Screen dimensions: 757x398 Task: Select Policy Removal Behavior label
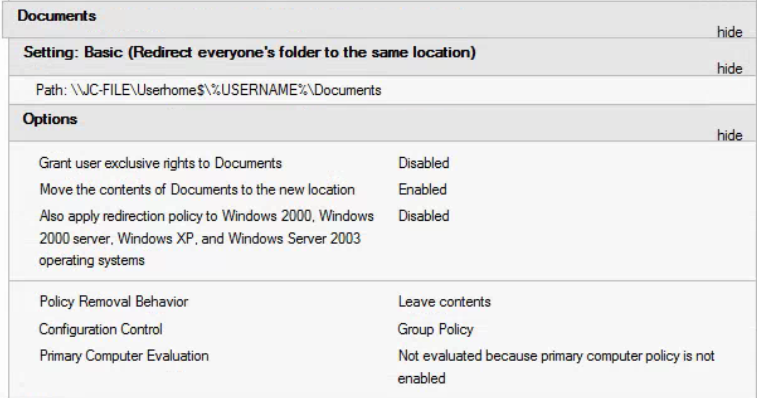coord(114,301)
